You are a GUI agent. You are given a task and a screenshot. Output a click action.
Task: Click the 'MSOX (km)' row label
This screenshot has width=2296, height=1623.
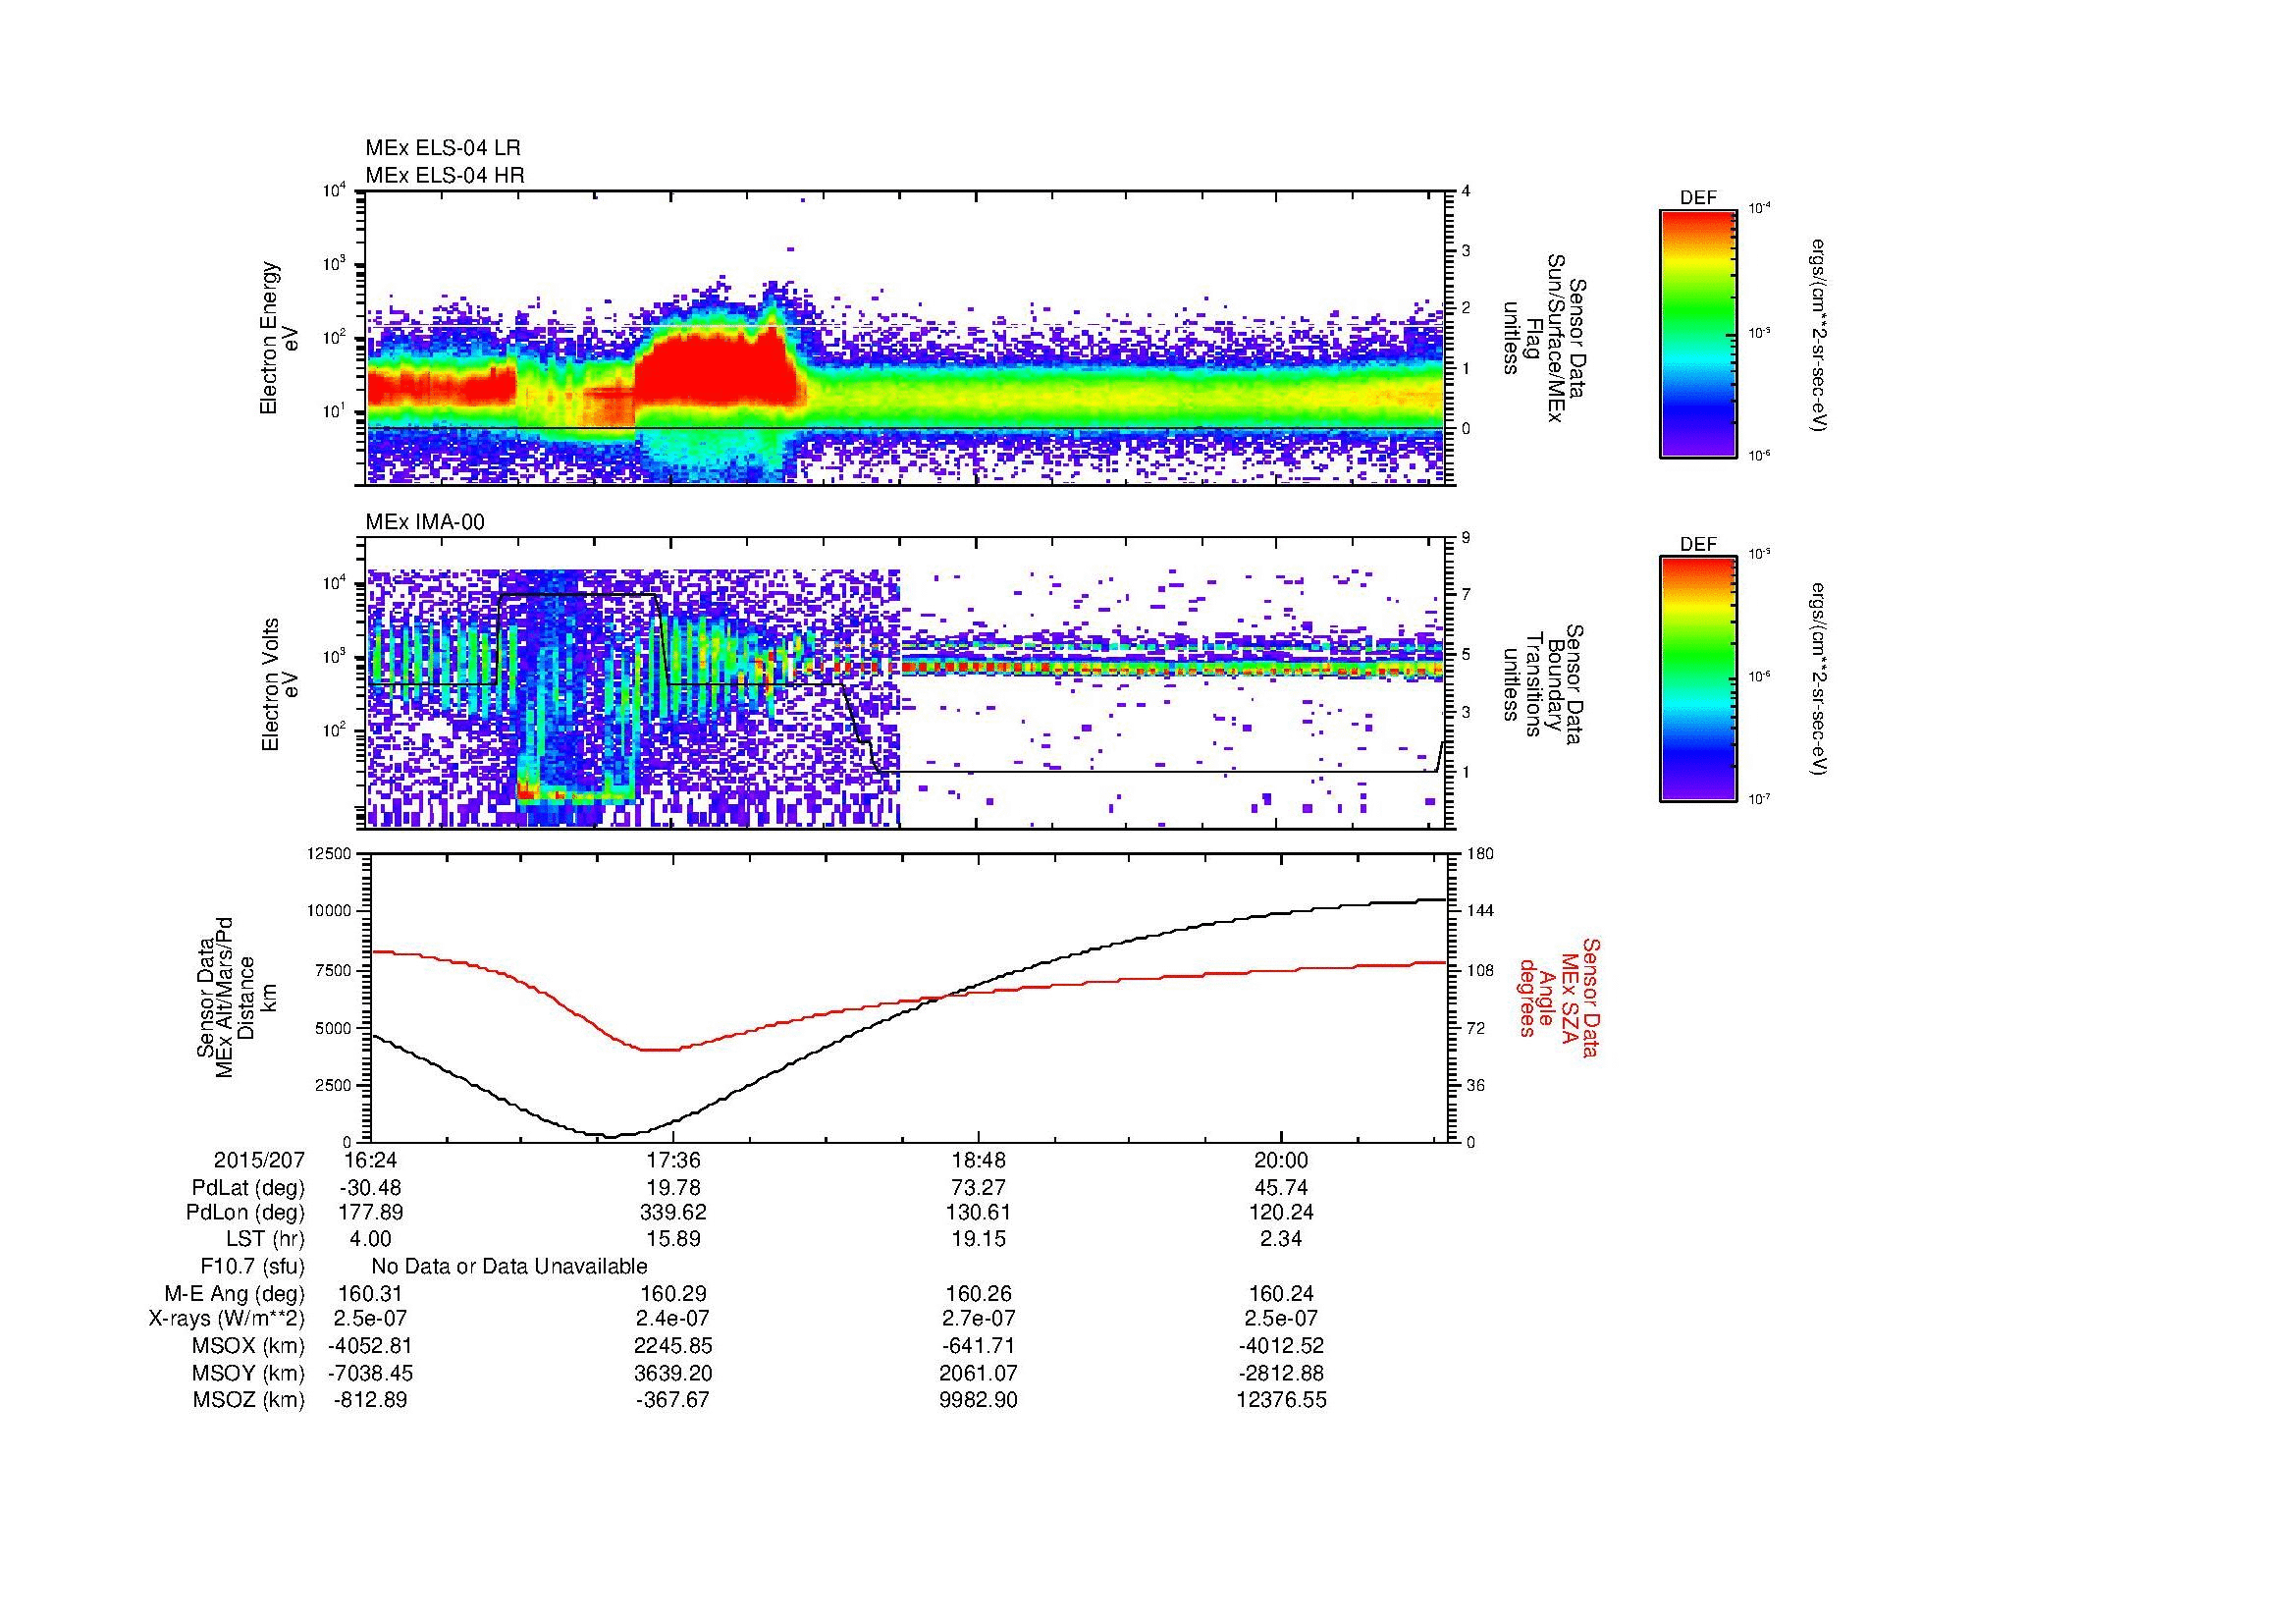tap(248, 1347)
